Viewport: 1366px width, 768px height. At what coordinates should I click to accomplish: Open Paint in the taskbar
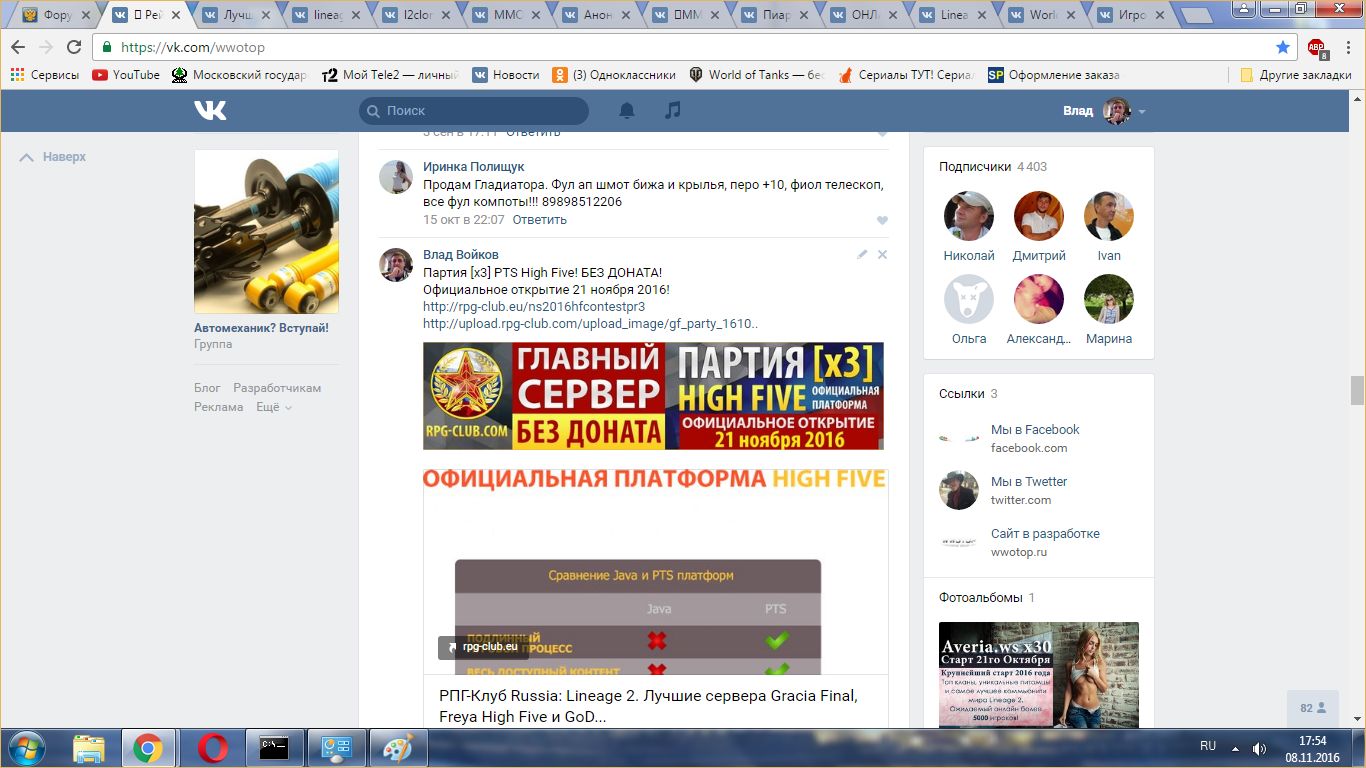(x=398, y=748)
